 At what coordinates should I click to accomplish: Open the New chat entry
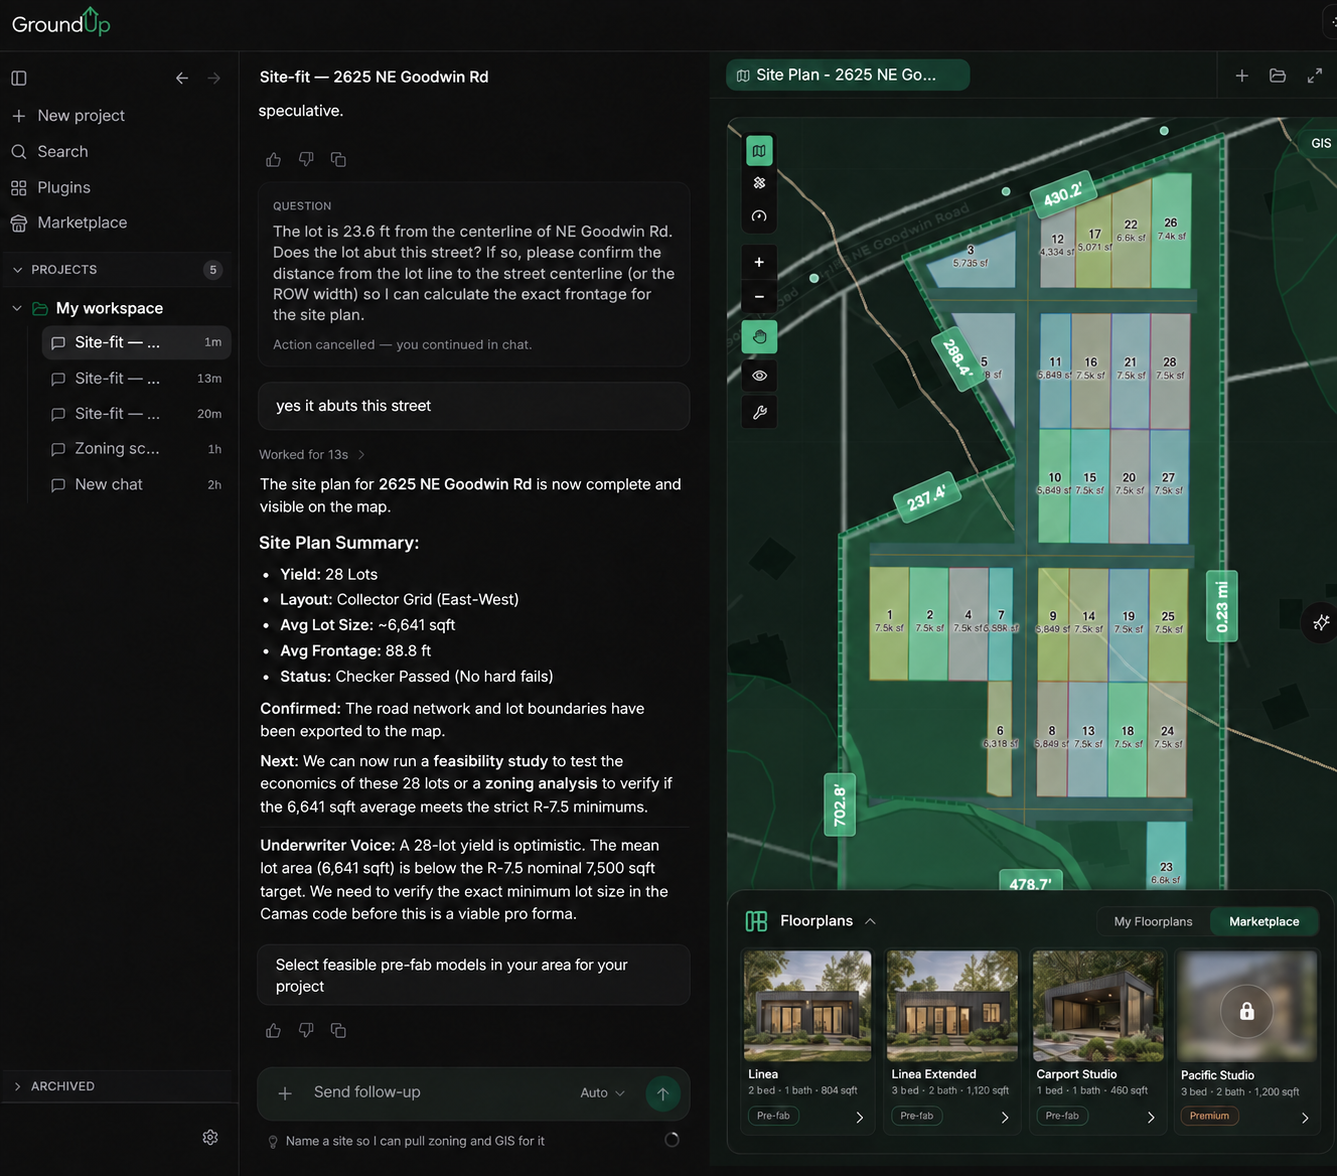click(x=136, y=484)
